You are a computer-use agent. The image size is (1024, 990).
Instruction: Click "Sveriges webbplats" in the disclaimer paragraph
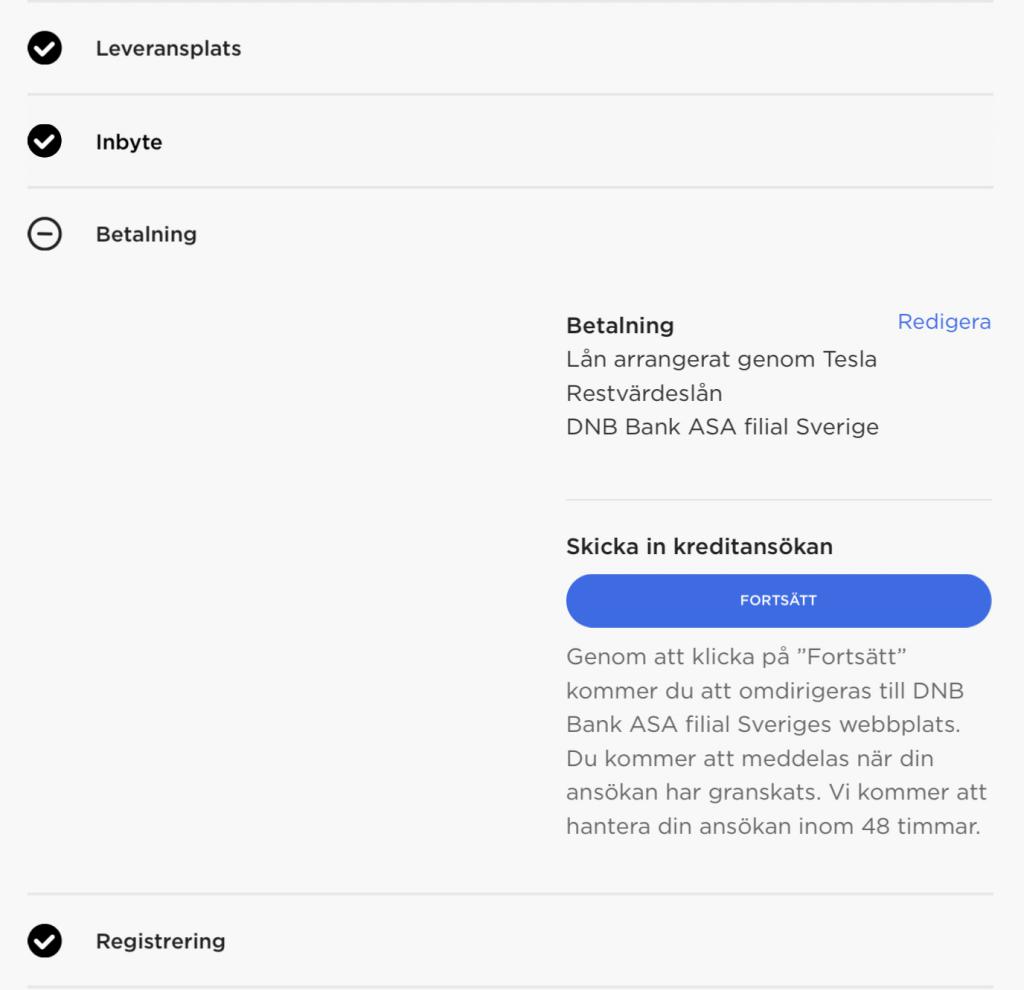848,724
